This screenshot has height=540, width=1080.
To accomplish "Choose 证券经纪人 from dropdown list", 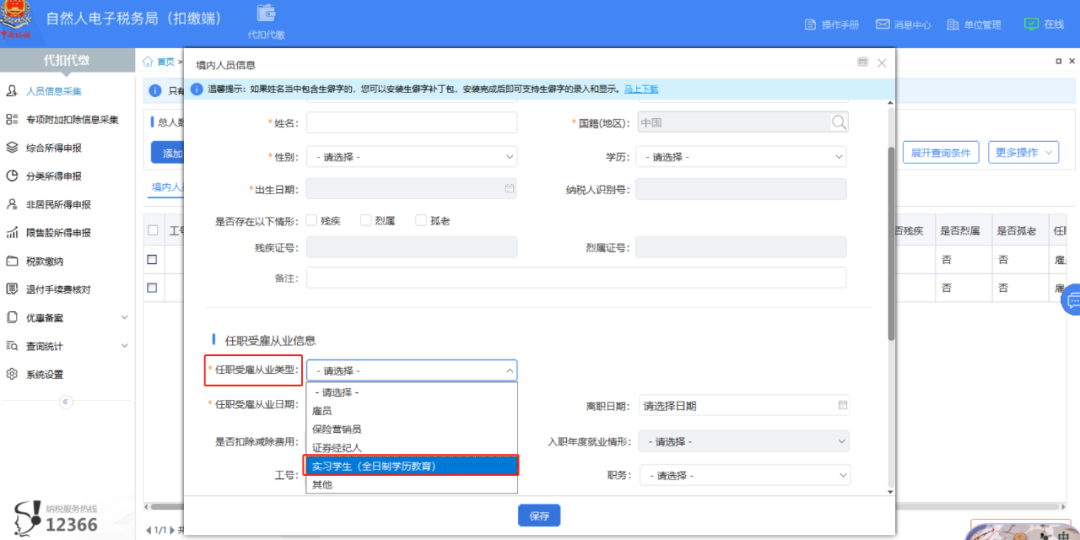I will coord(412,448).
